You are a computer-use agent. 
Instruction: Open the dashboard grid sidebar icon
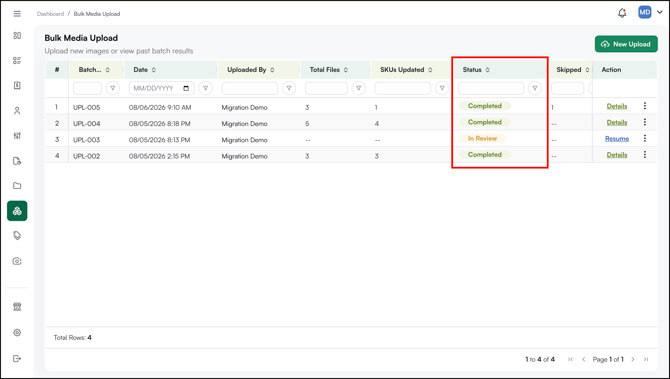tap(17, 35)
